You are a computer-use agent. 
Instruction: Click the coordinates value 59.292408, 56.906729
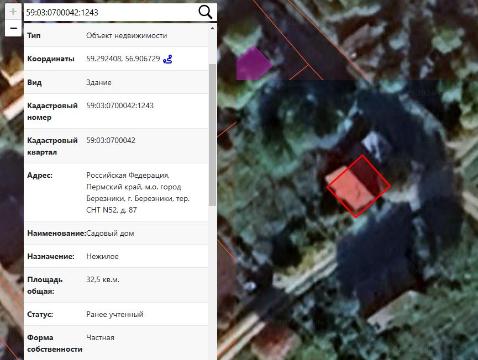[123, 59]
